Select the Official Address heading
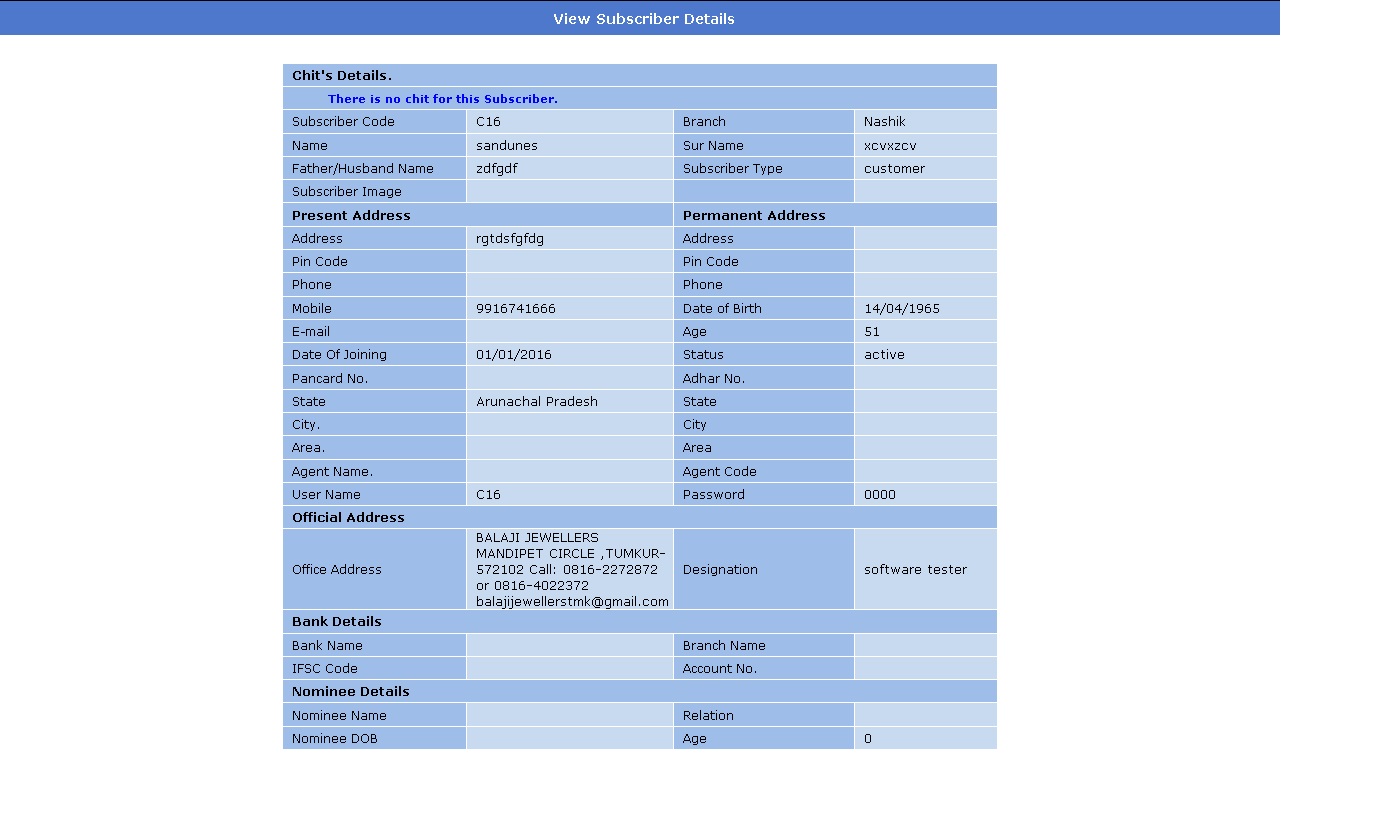 point(348,518)
